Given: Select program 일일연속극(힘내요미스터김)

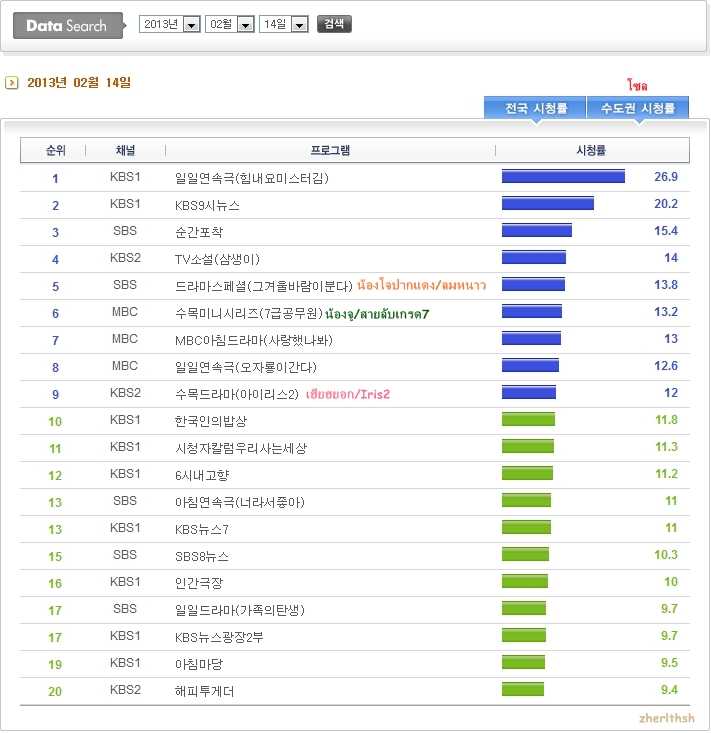Looking at the screenshot, I should tap(252, 178).
